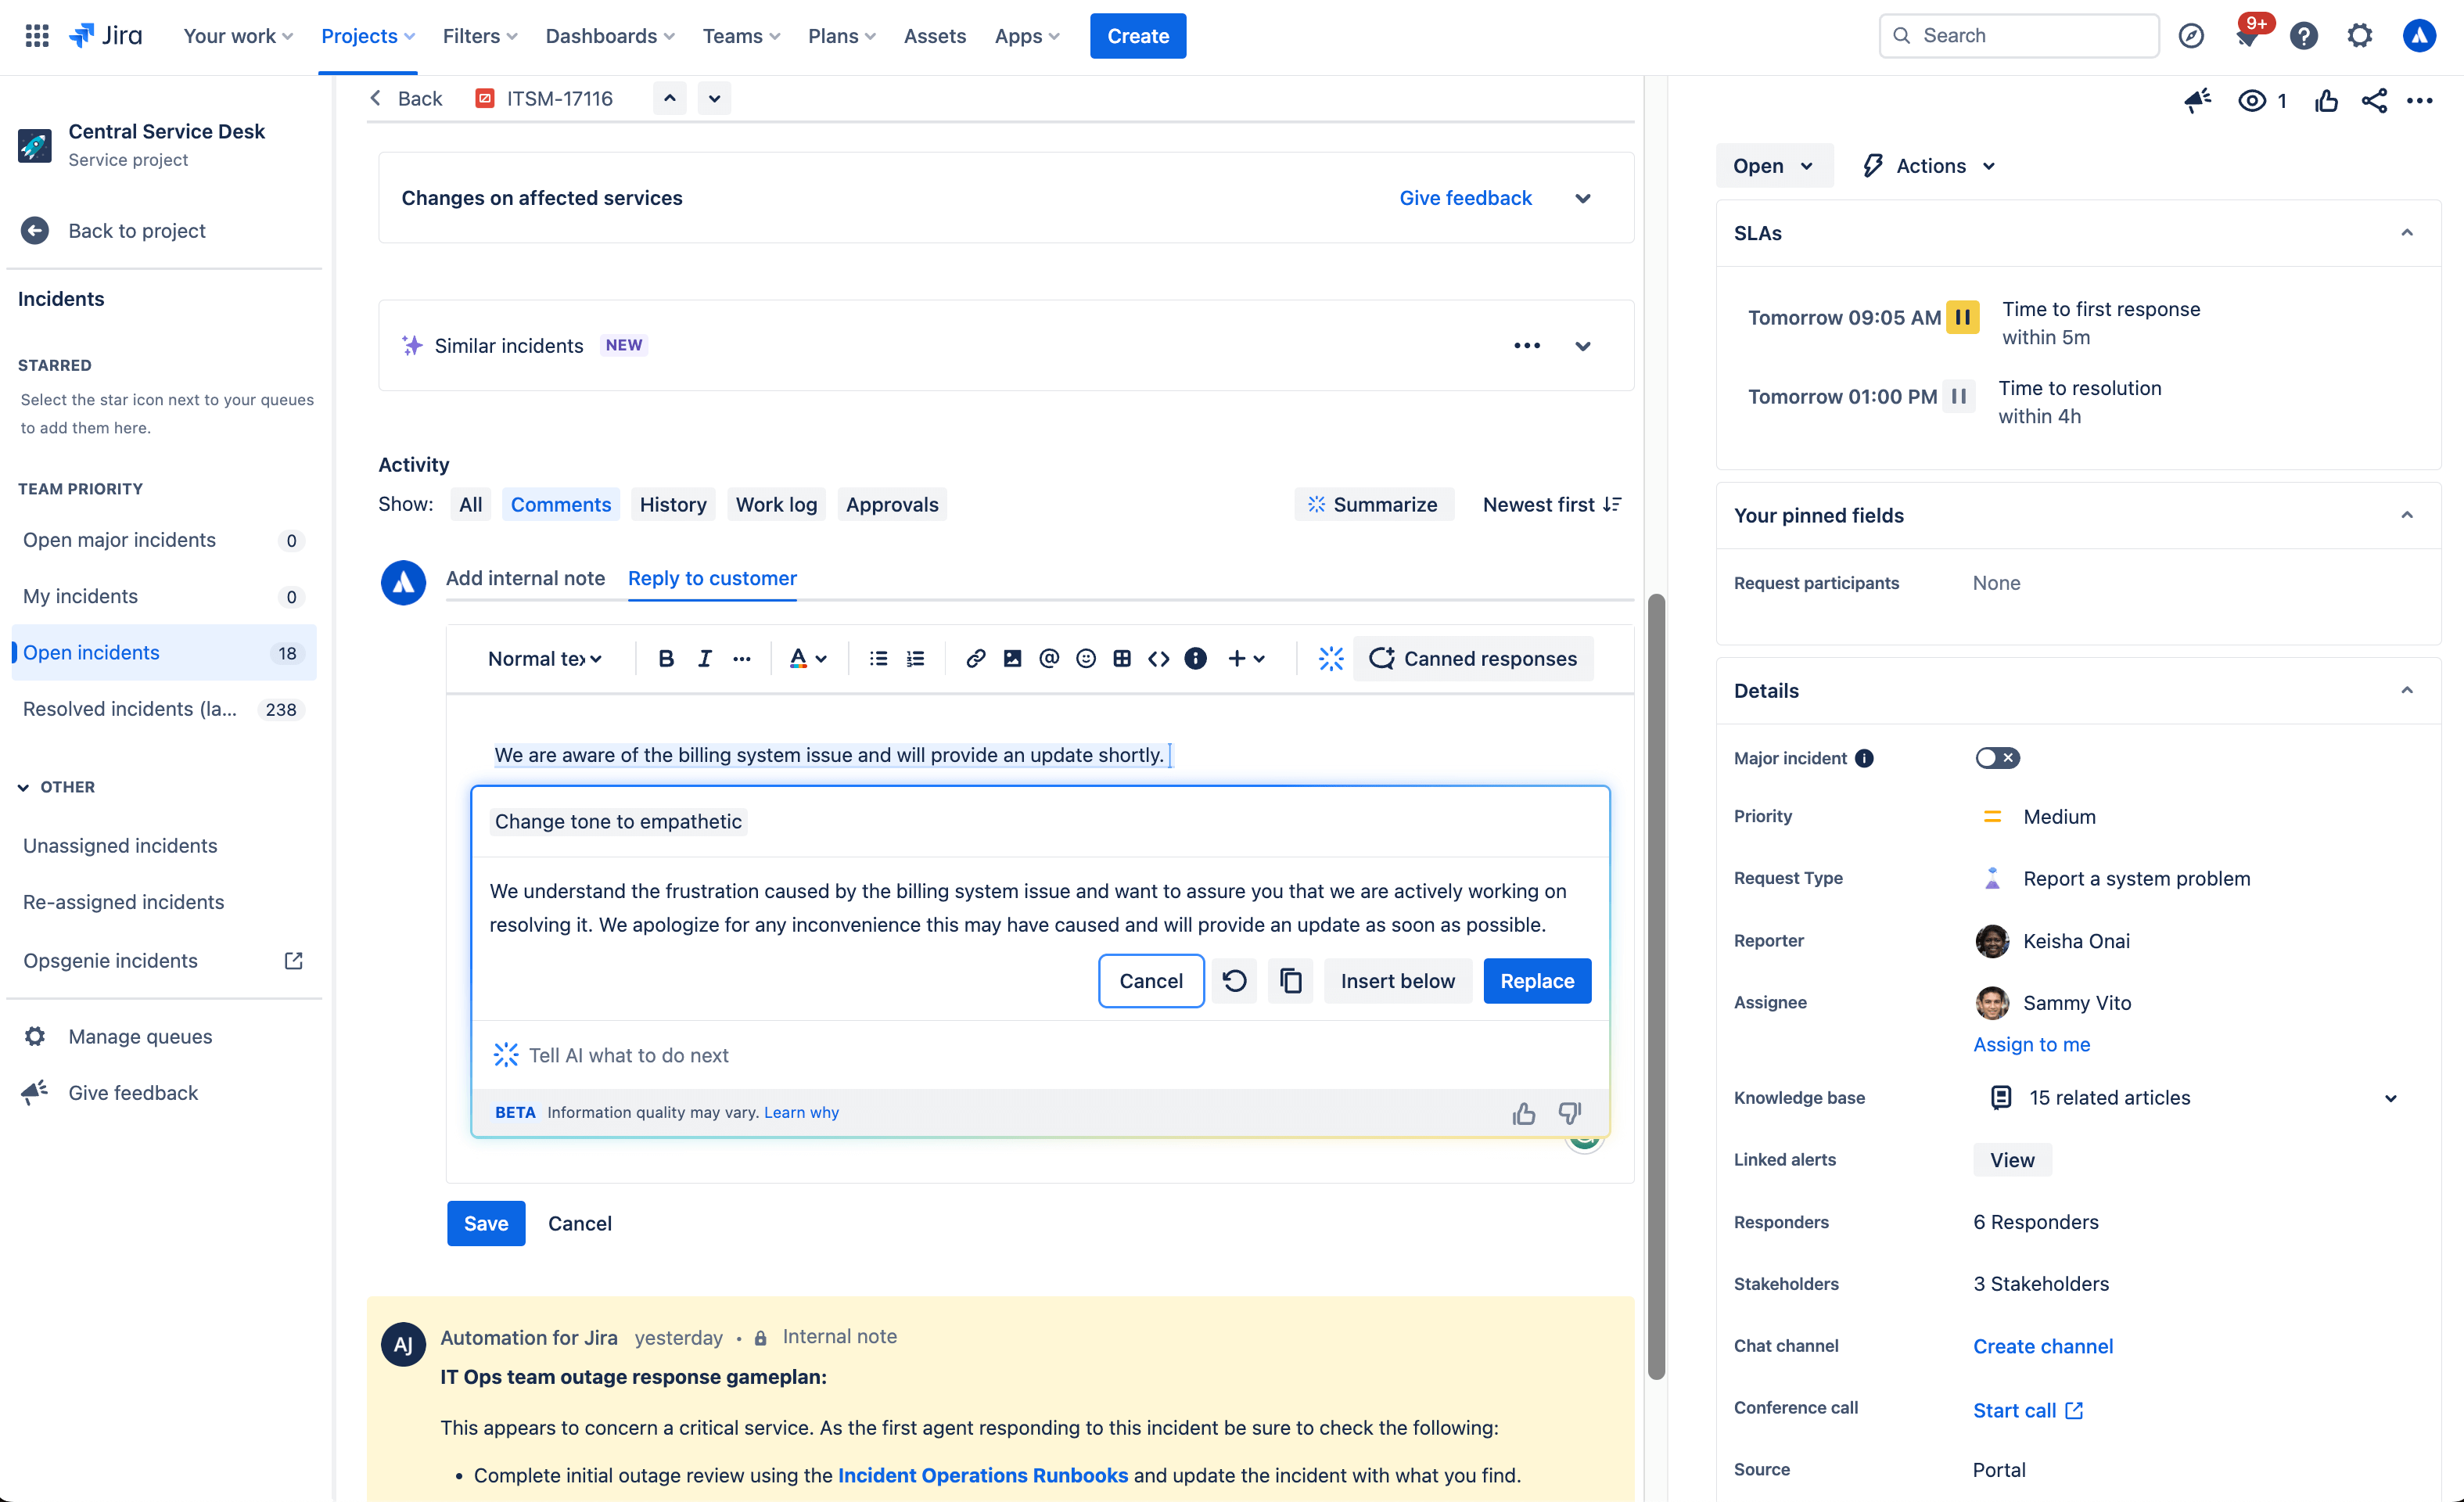Collapse the Similar incidents section
This screenshot has width=2464, height=1502.
point(1582,343)
